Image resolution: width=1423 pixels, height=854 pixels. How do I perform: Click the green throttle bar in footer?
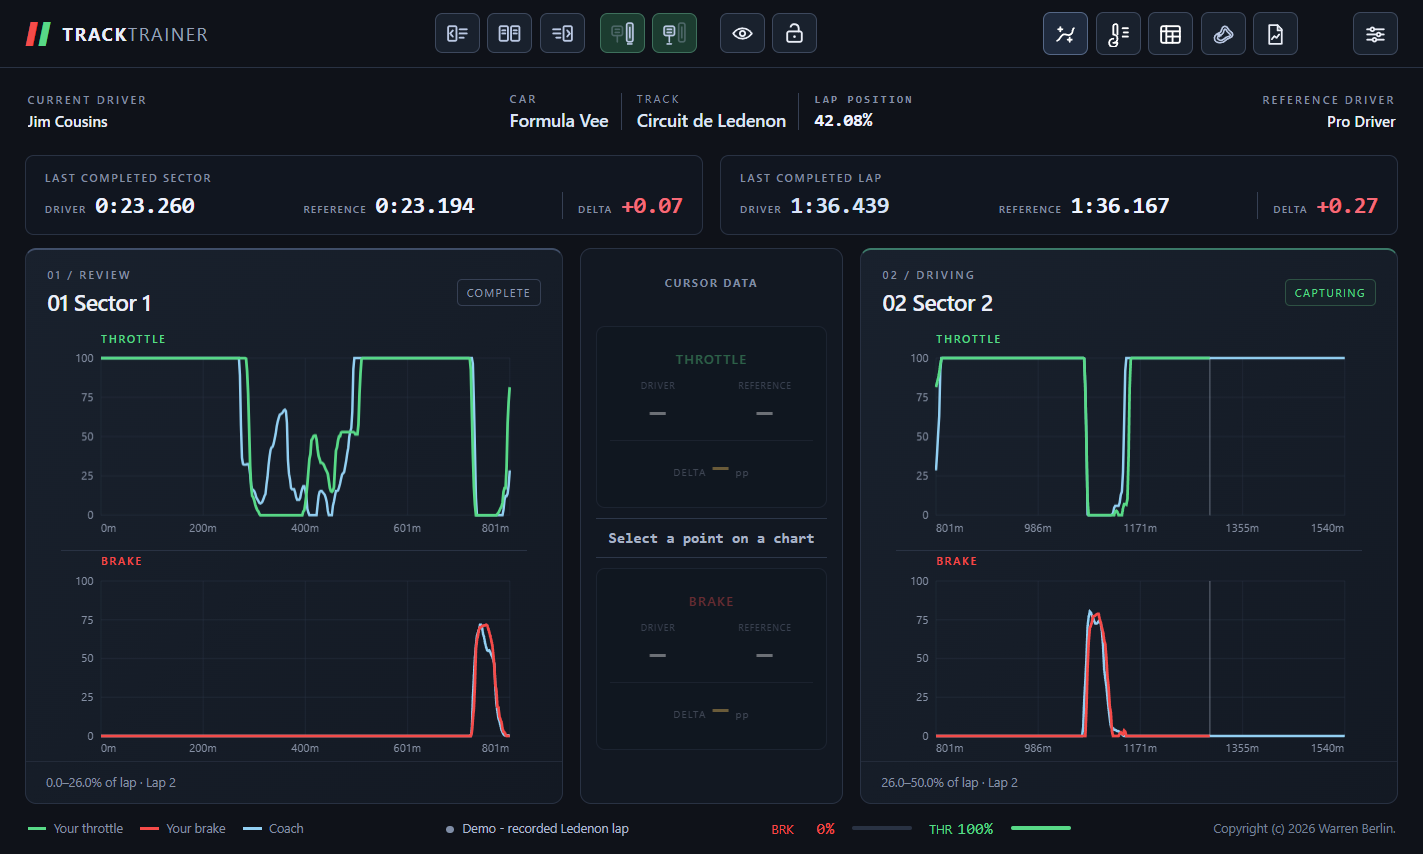pos(1041,828)
